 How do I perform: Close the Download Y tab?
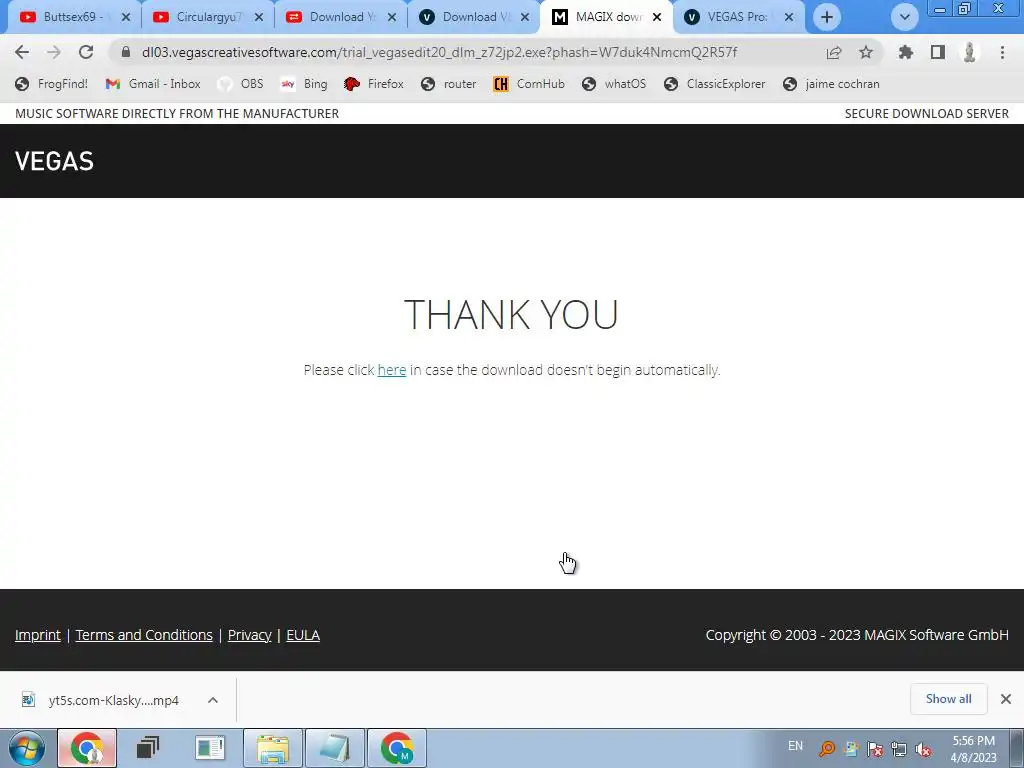coord(392,17)
